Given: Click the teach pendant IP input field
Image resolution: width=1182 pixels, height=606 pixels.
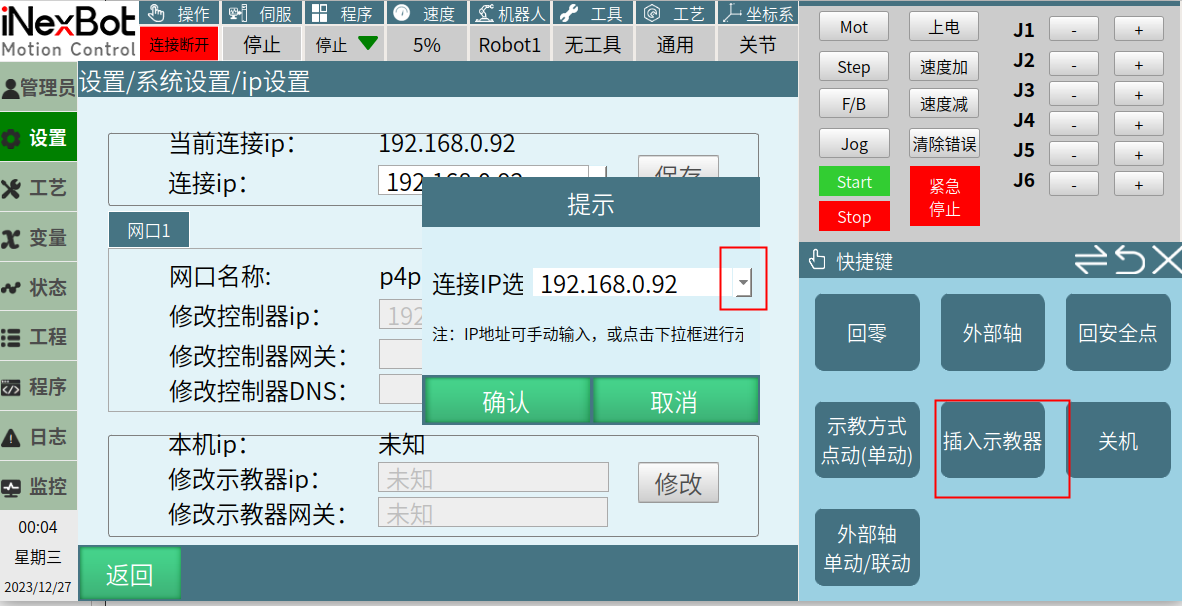Looking at the screenshot, I should (x=492, y=478).
